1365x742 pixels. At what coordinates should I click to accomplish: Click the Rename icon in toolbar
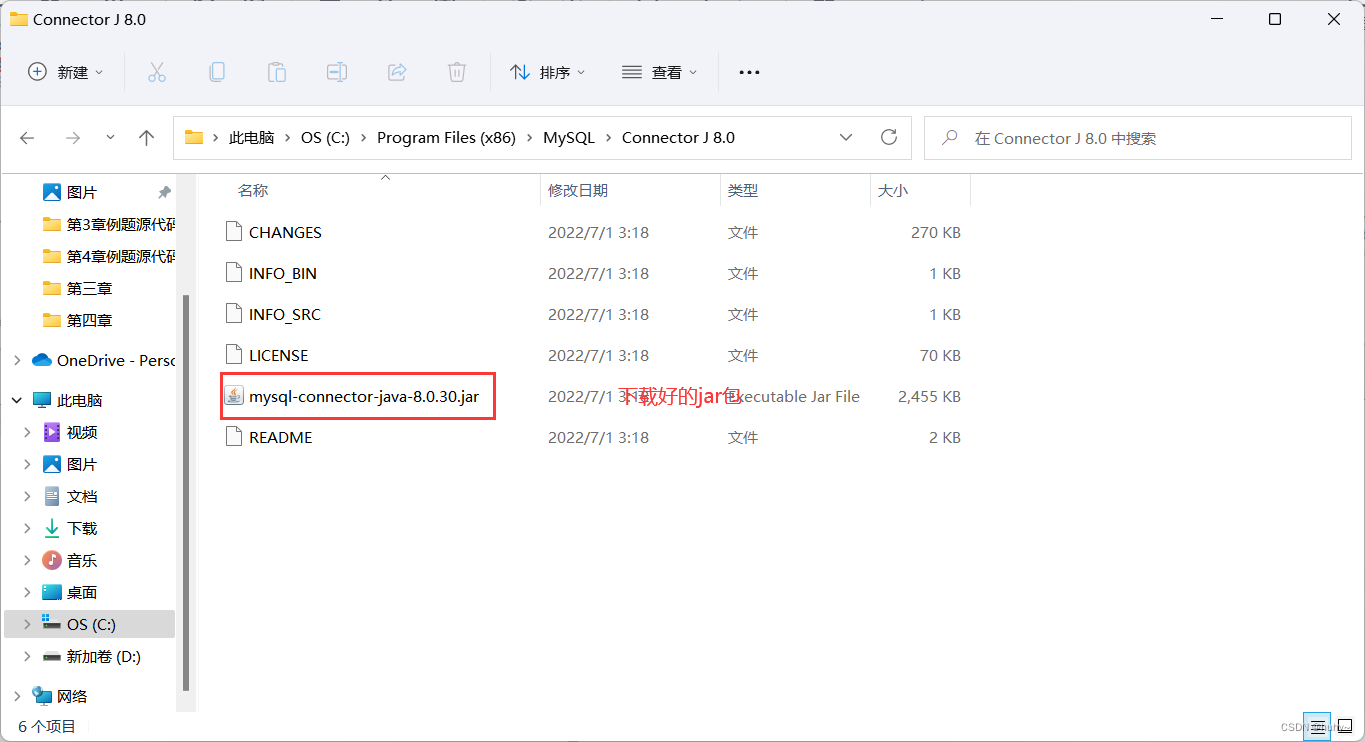(337, 72)
